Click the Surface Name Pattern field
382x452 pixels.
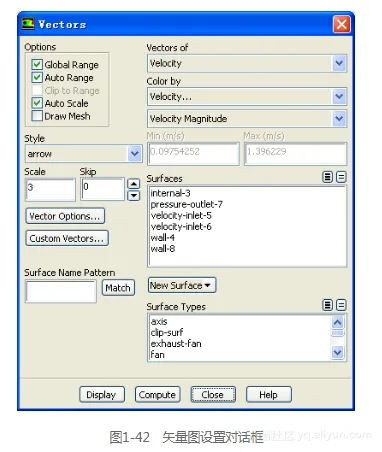[61, 292]
